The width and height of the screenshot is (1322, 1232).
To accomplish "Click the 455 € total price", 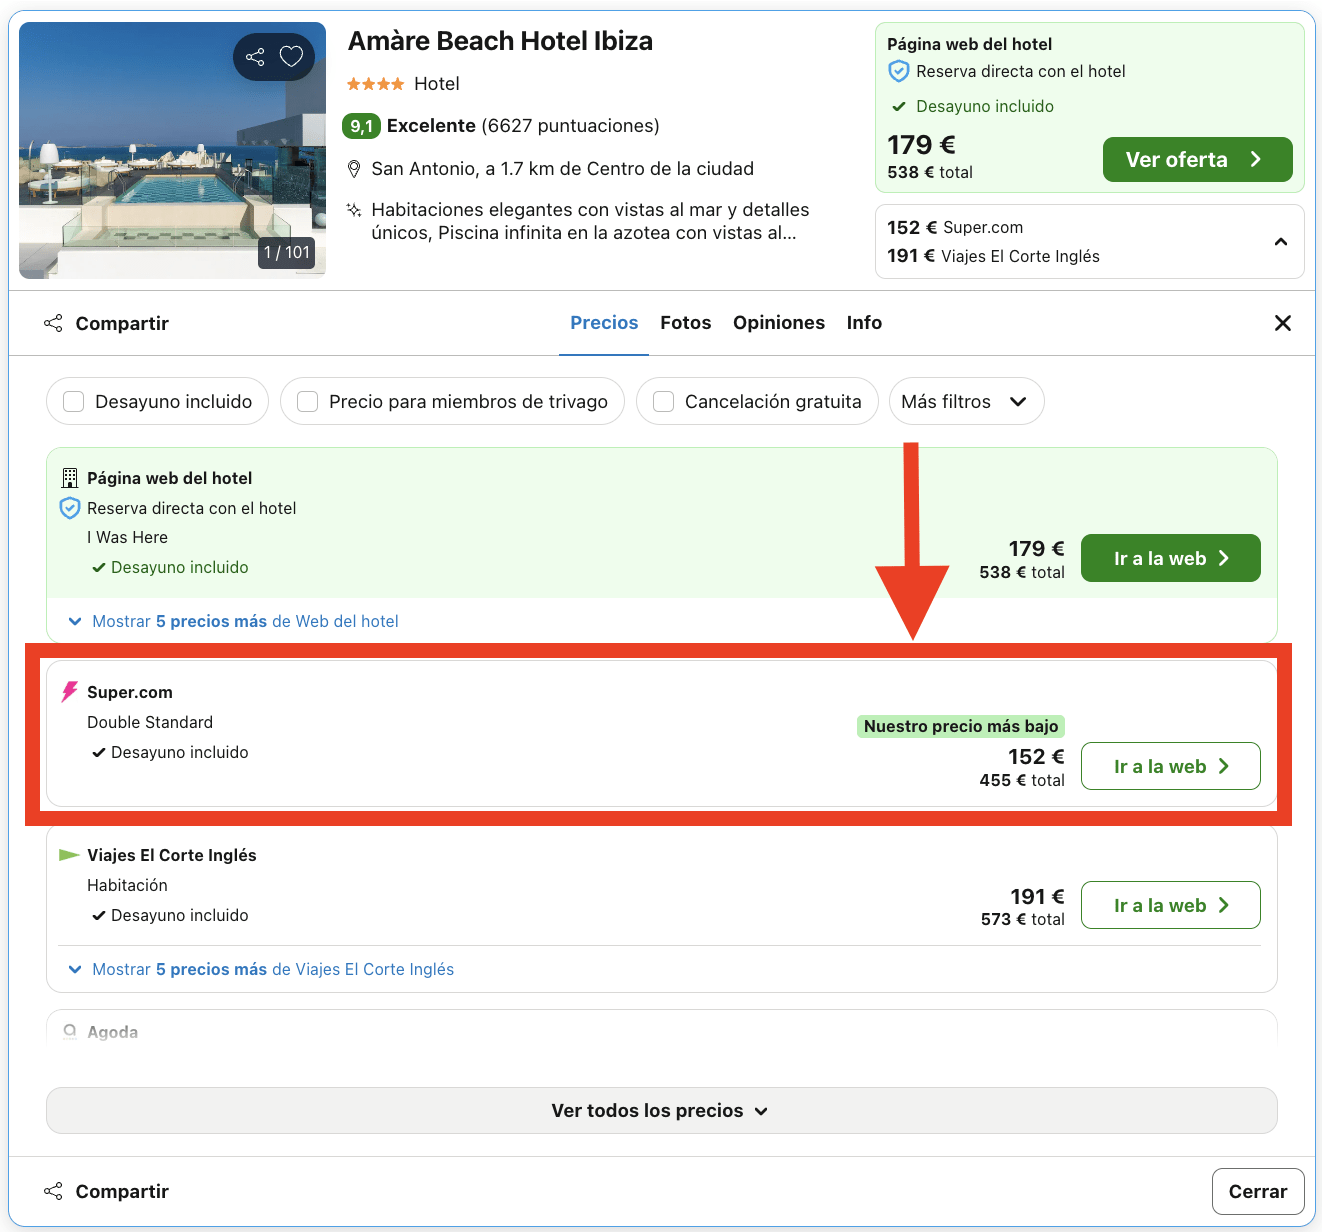I will 1022,780.
